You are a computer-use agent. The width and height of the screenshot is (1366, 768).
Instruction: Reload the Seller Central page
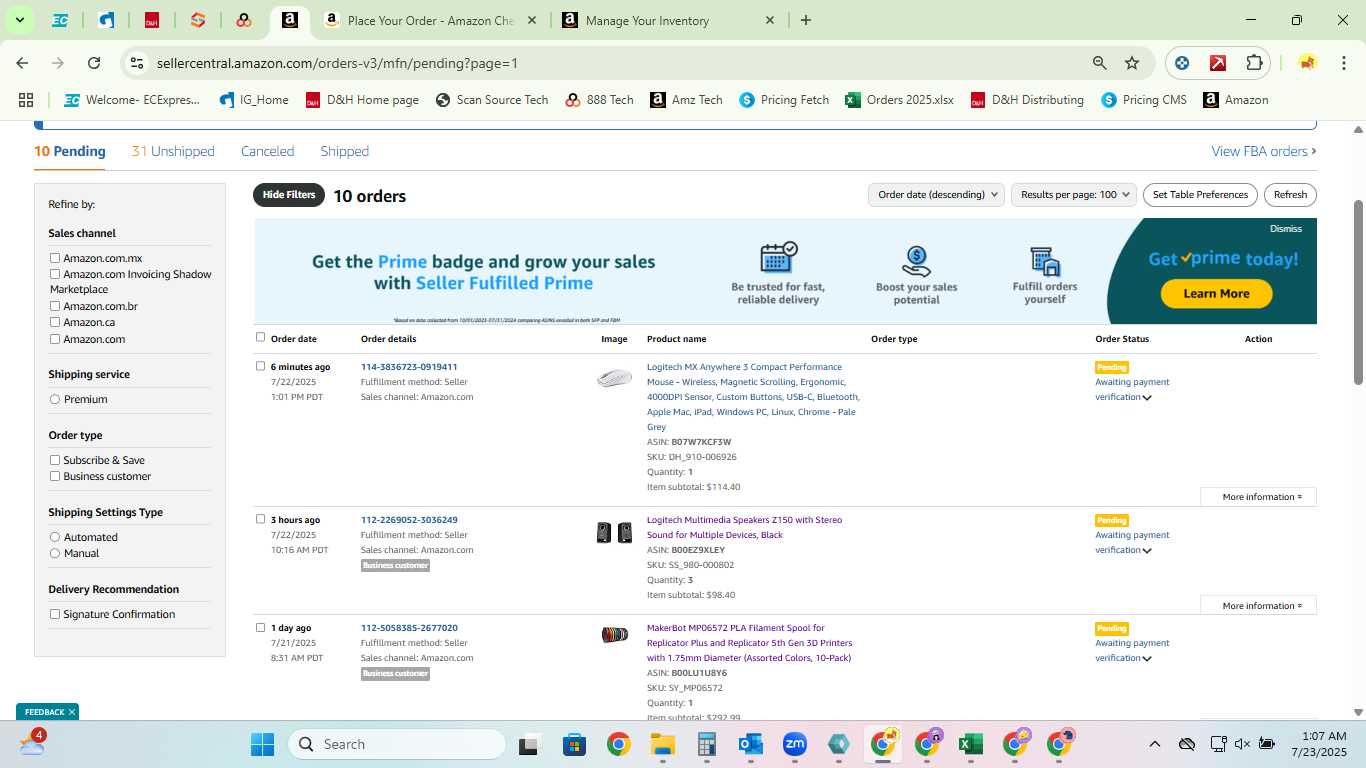94,63
